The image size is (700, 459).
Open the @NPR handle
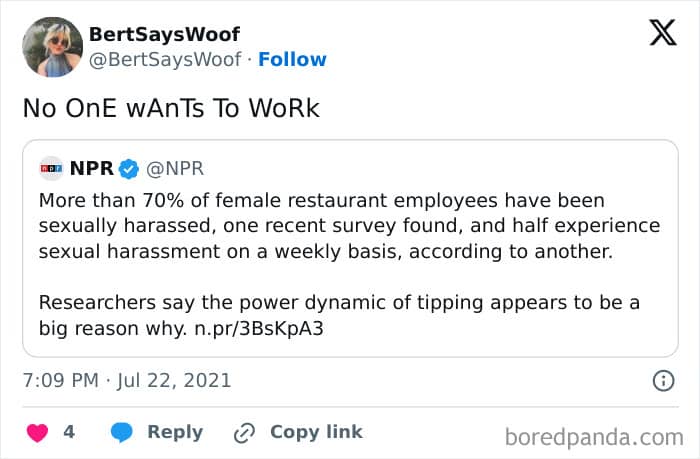point(176,167)
